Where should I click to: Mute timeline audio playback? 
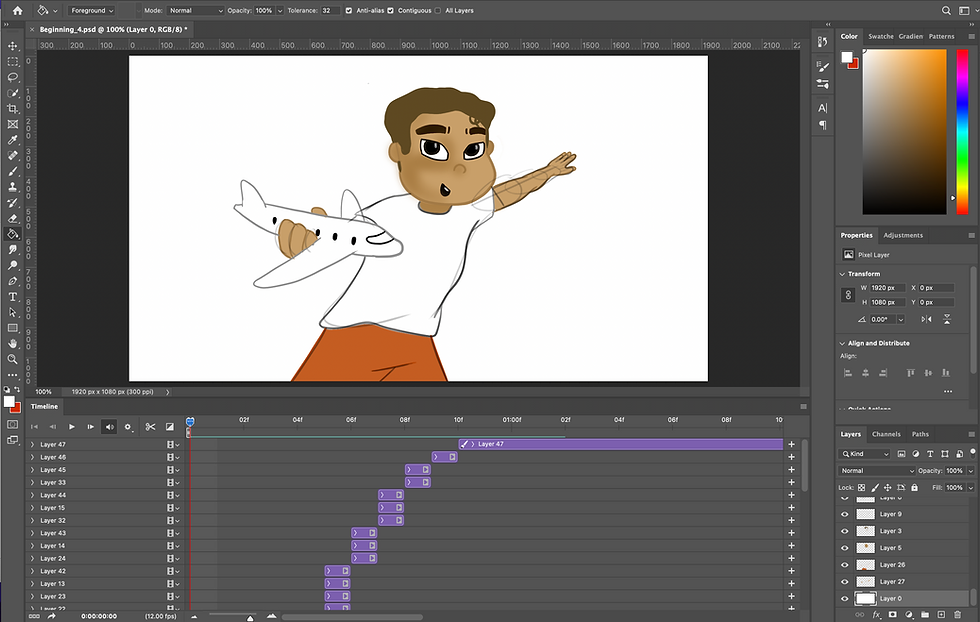coord(109,427)
